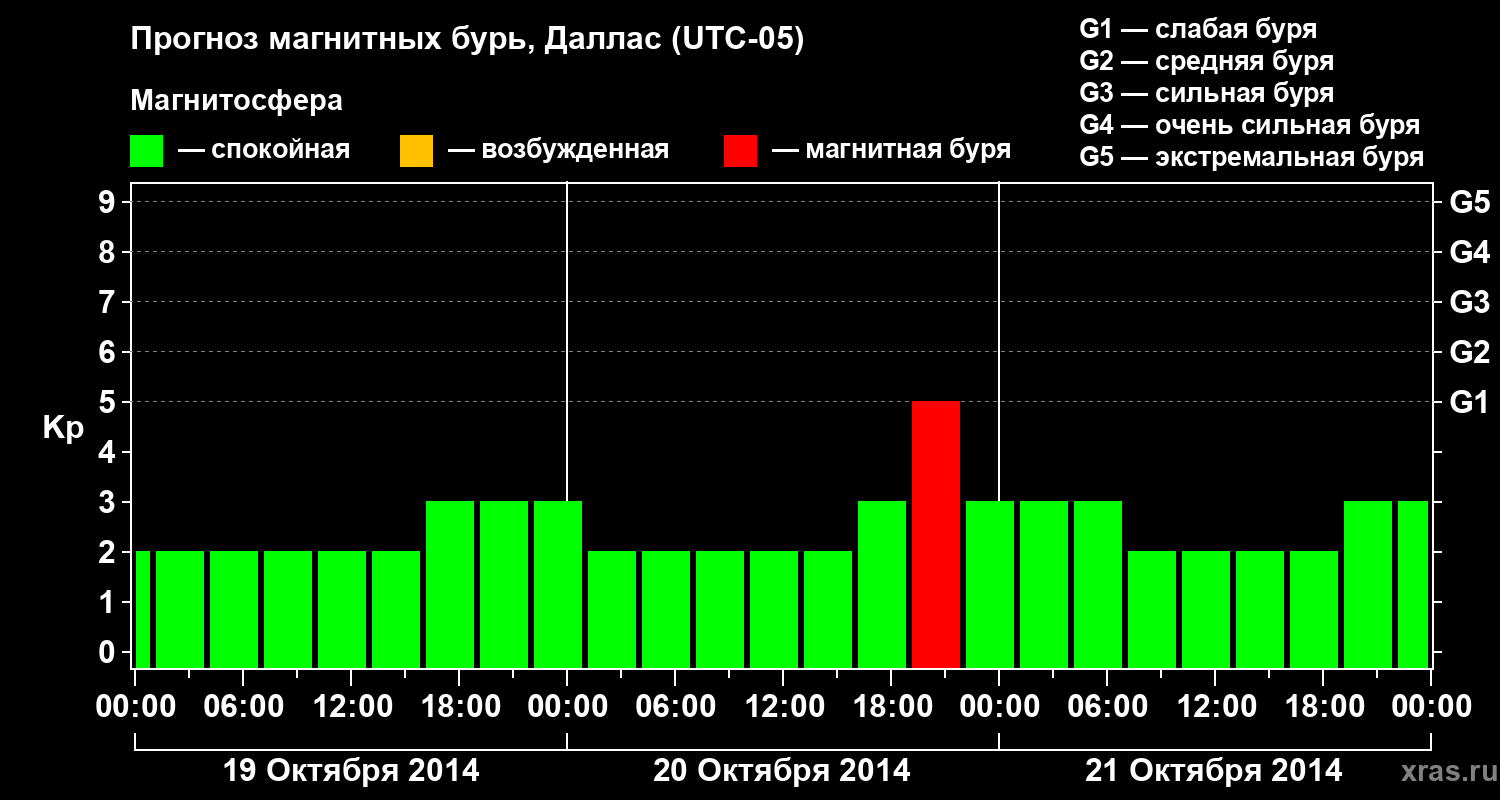Click the 06:00 tick label of 21 October
Image resolution: width=1500 pixels, height=800 pixels.
click(1107, 707)
